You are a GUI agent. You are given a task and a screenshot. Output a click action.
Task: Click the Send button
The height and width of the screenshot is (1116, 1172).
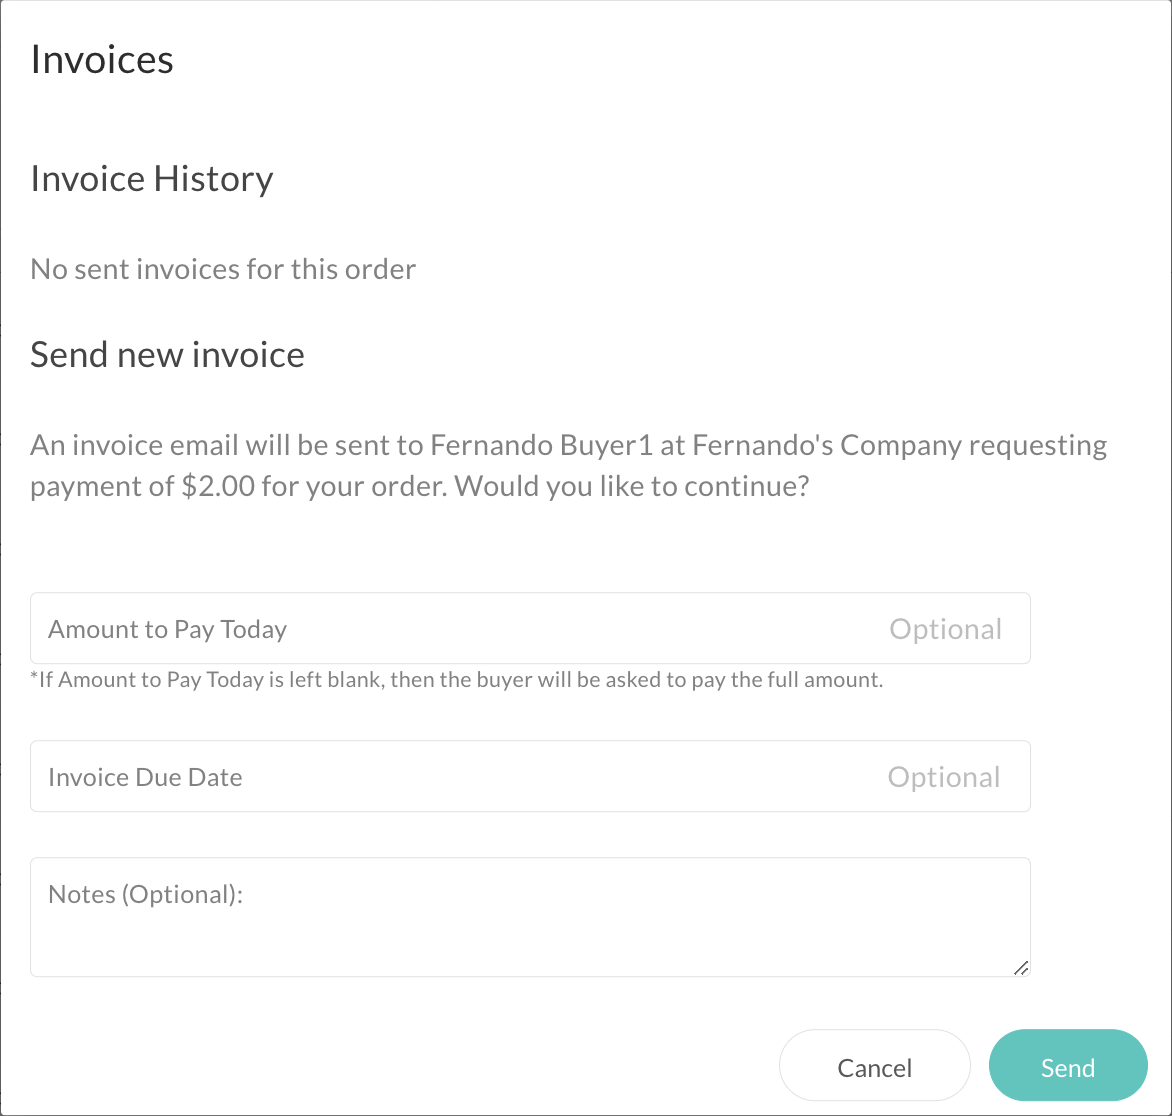click(x=1067, y=1066)
